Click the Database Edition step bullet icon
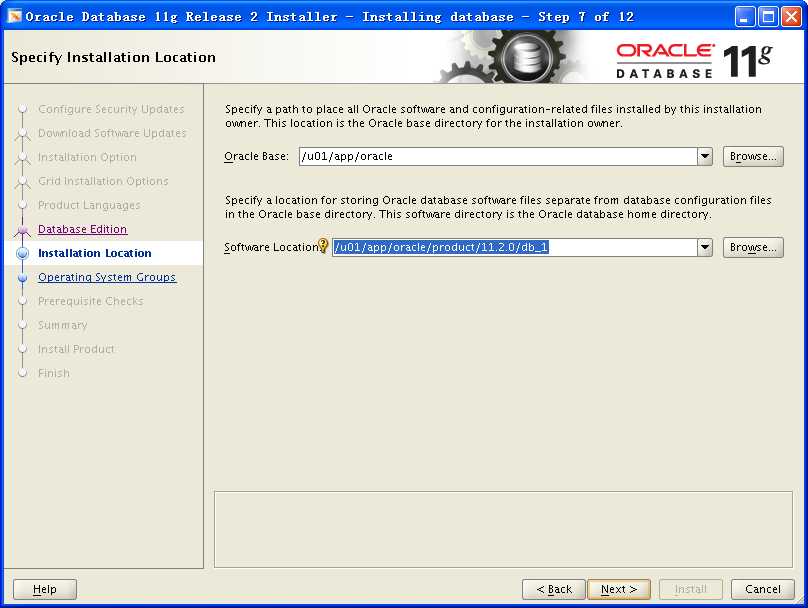 [22, 230]
